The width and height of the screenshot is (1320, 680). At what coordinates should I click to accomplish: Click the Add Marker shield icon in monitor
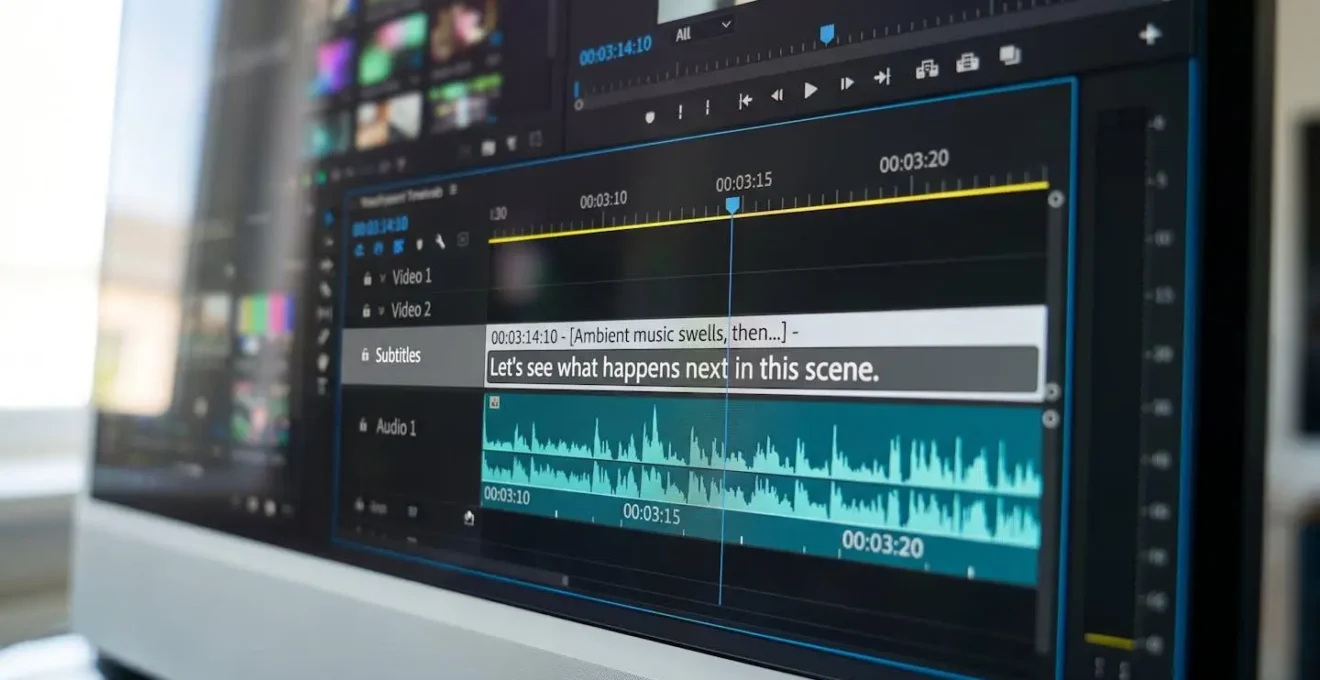(x=650, y=117)
